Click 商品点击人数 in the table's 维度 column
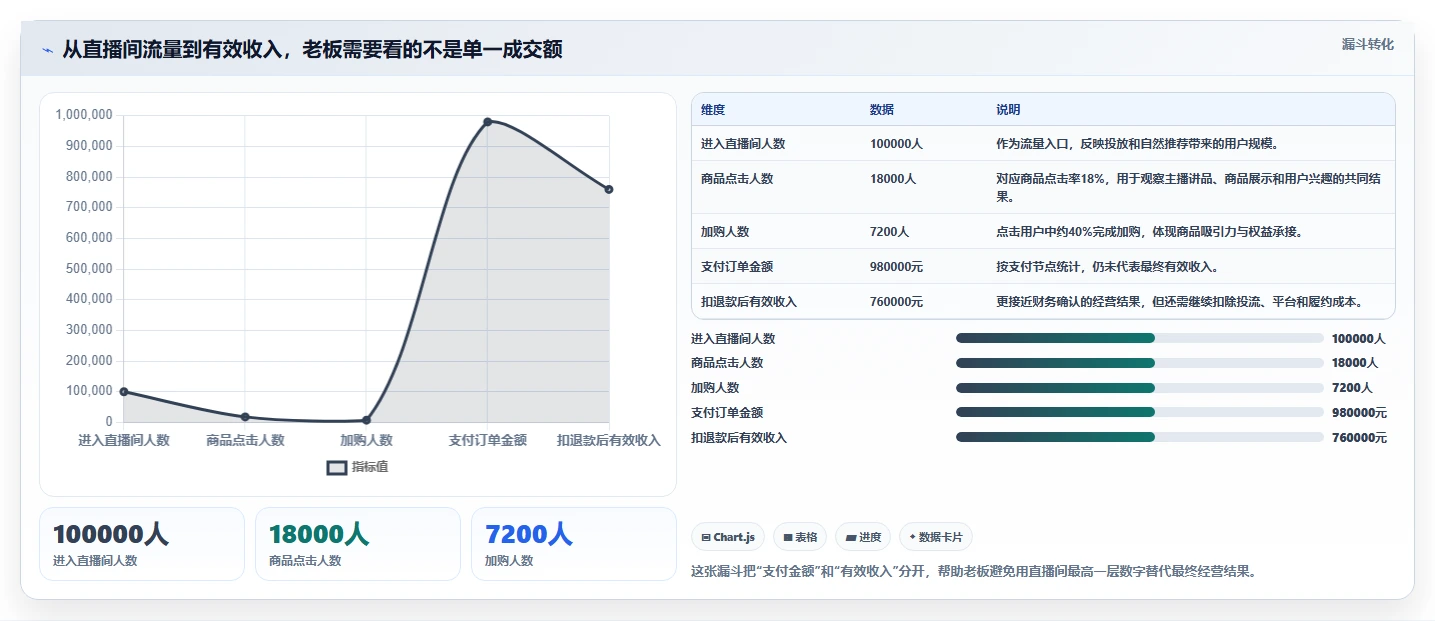 pyautogui.click(x=737, y=179)
